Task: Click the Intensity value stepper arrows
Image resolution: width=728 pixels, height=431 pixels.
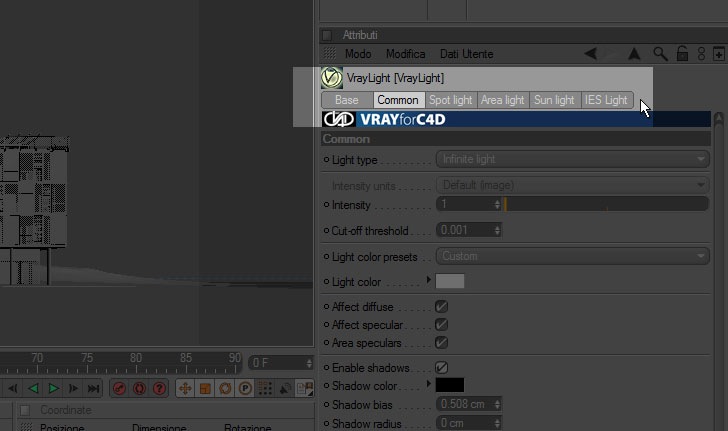Action: 497,204
